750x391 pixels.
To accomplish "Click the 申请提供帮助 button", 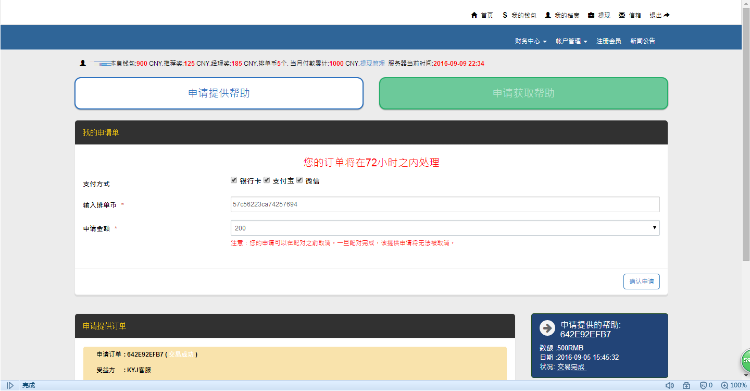I will pyautogui.click(x=219, y=93).
